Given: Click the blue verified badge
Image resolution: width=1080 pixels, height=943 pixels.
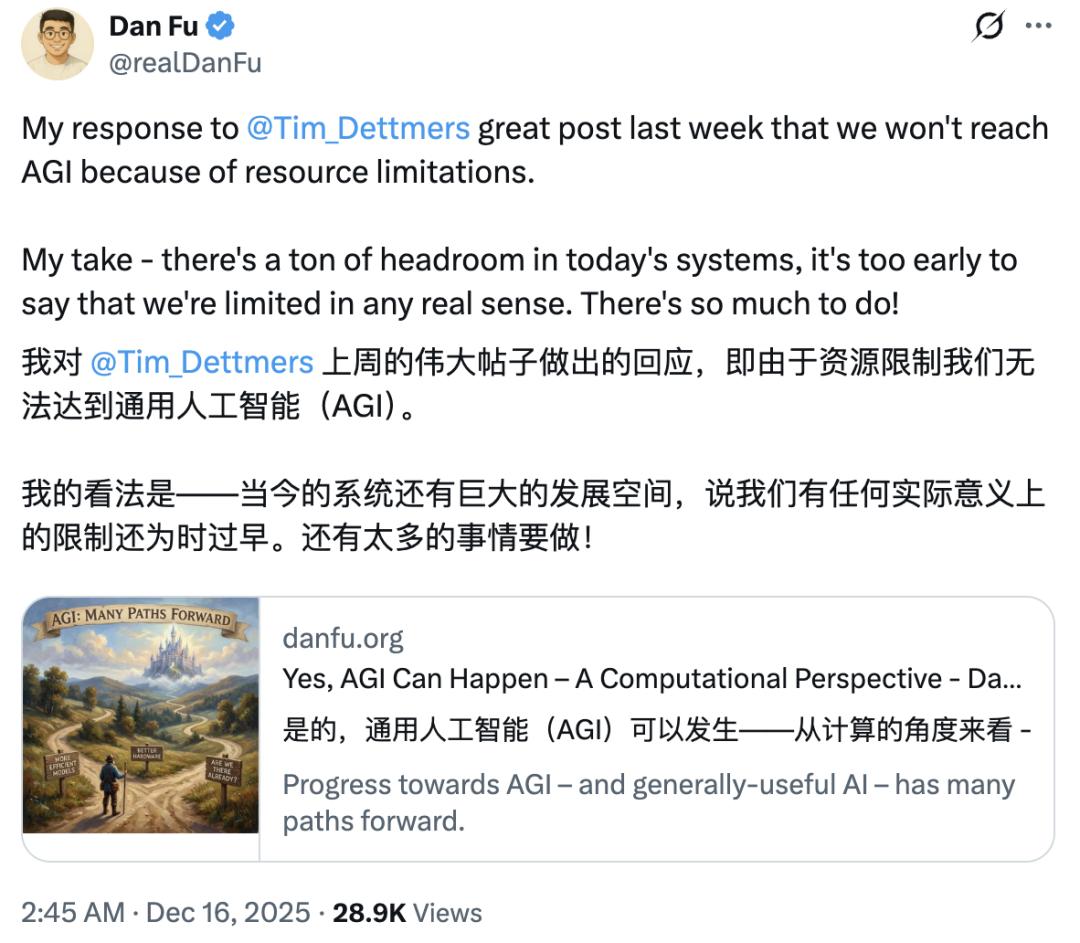Looking at the screenshot, I should tap(222, 26).
